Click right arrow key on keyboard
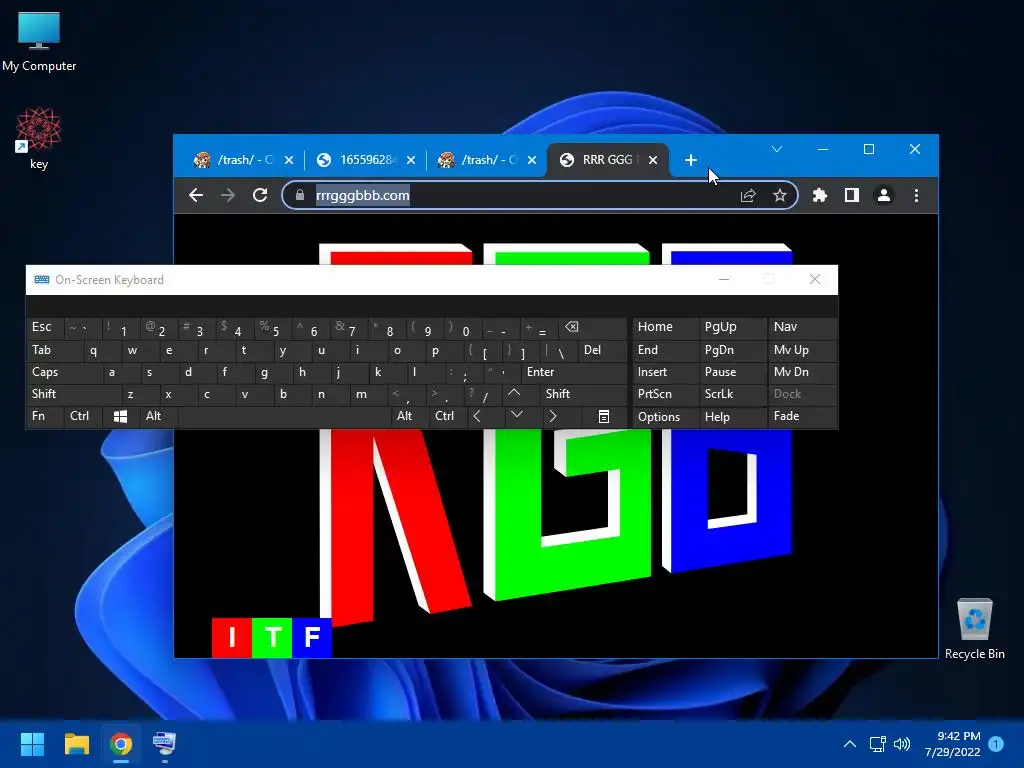Image resolution: width=1024 pixels, height=768 pixels. point(561,417)
